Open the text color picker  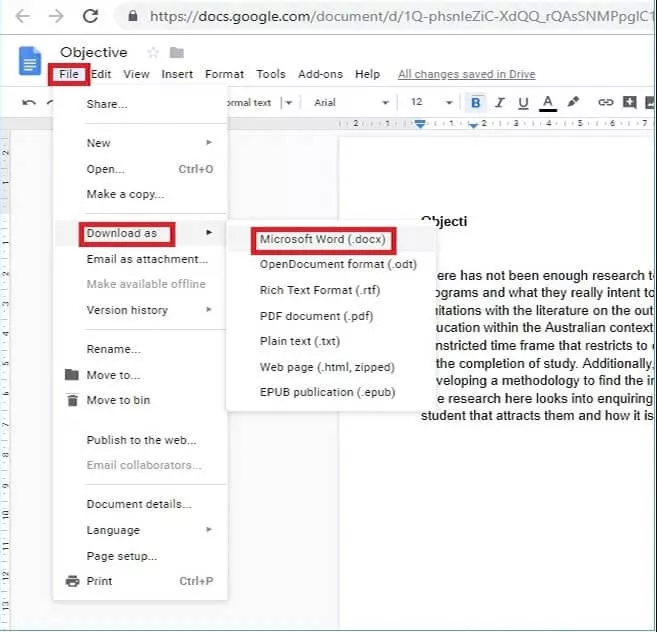pos(548,102)
